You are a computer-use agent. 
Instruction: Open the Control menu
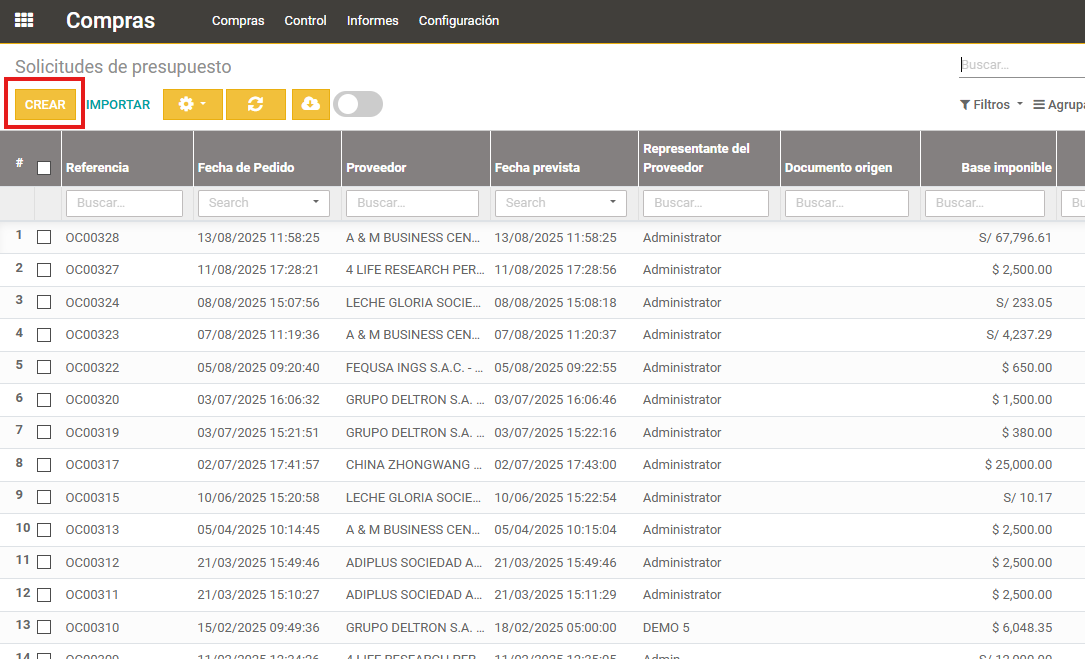pos(305,21)
